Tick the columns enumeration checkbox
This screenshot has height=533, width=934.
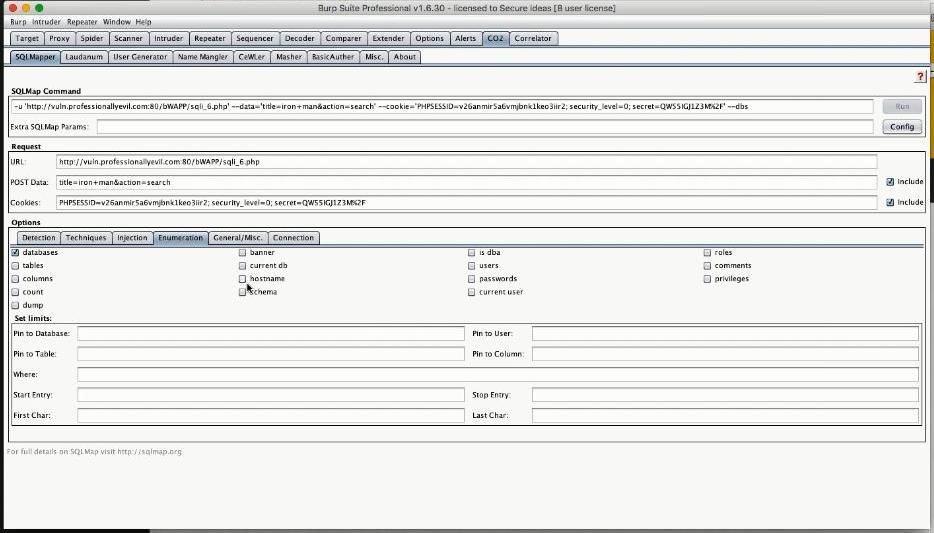pyautogui.click(x=15, y=279)
